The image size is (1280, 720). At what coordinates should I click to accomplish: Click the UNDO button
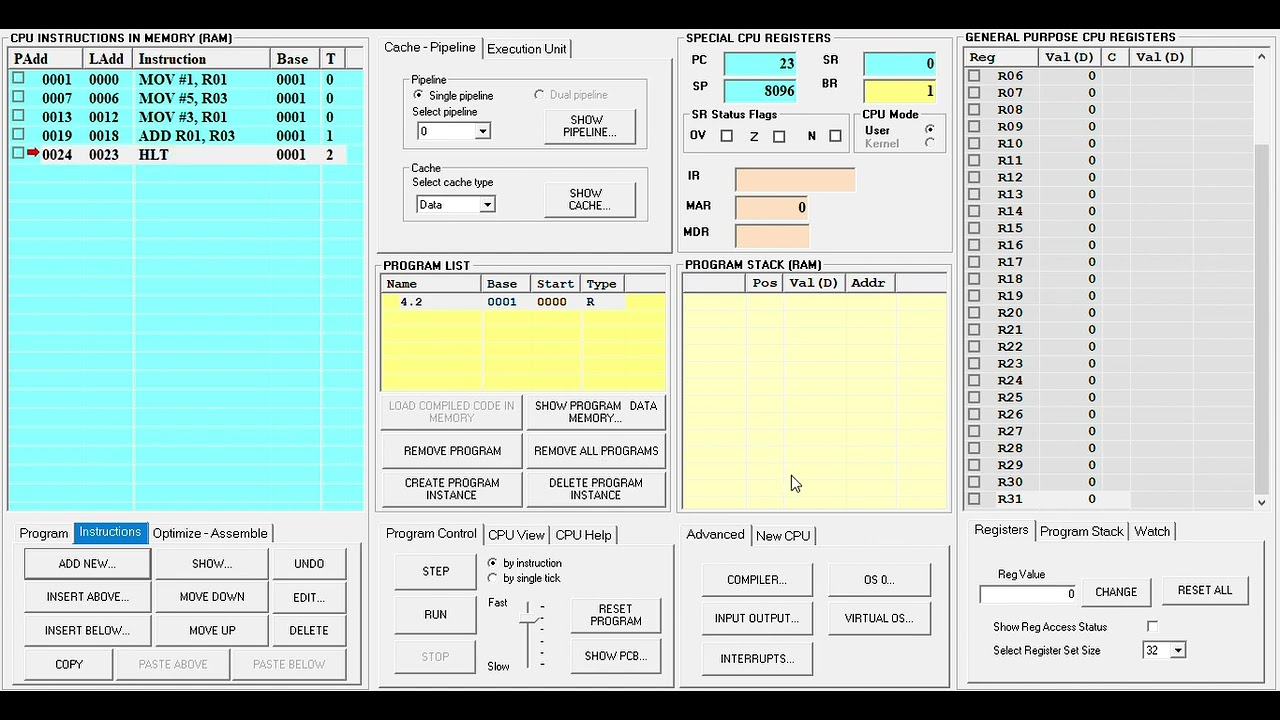[309, 563]
